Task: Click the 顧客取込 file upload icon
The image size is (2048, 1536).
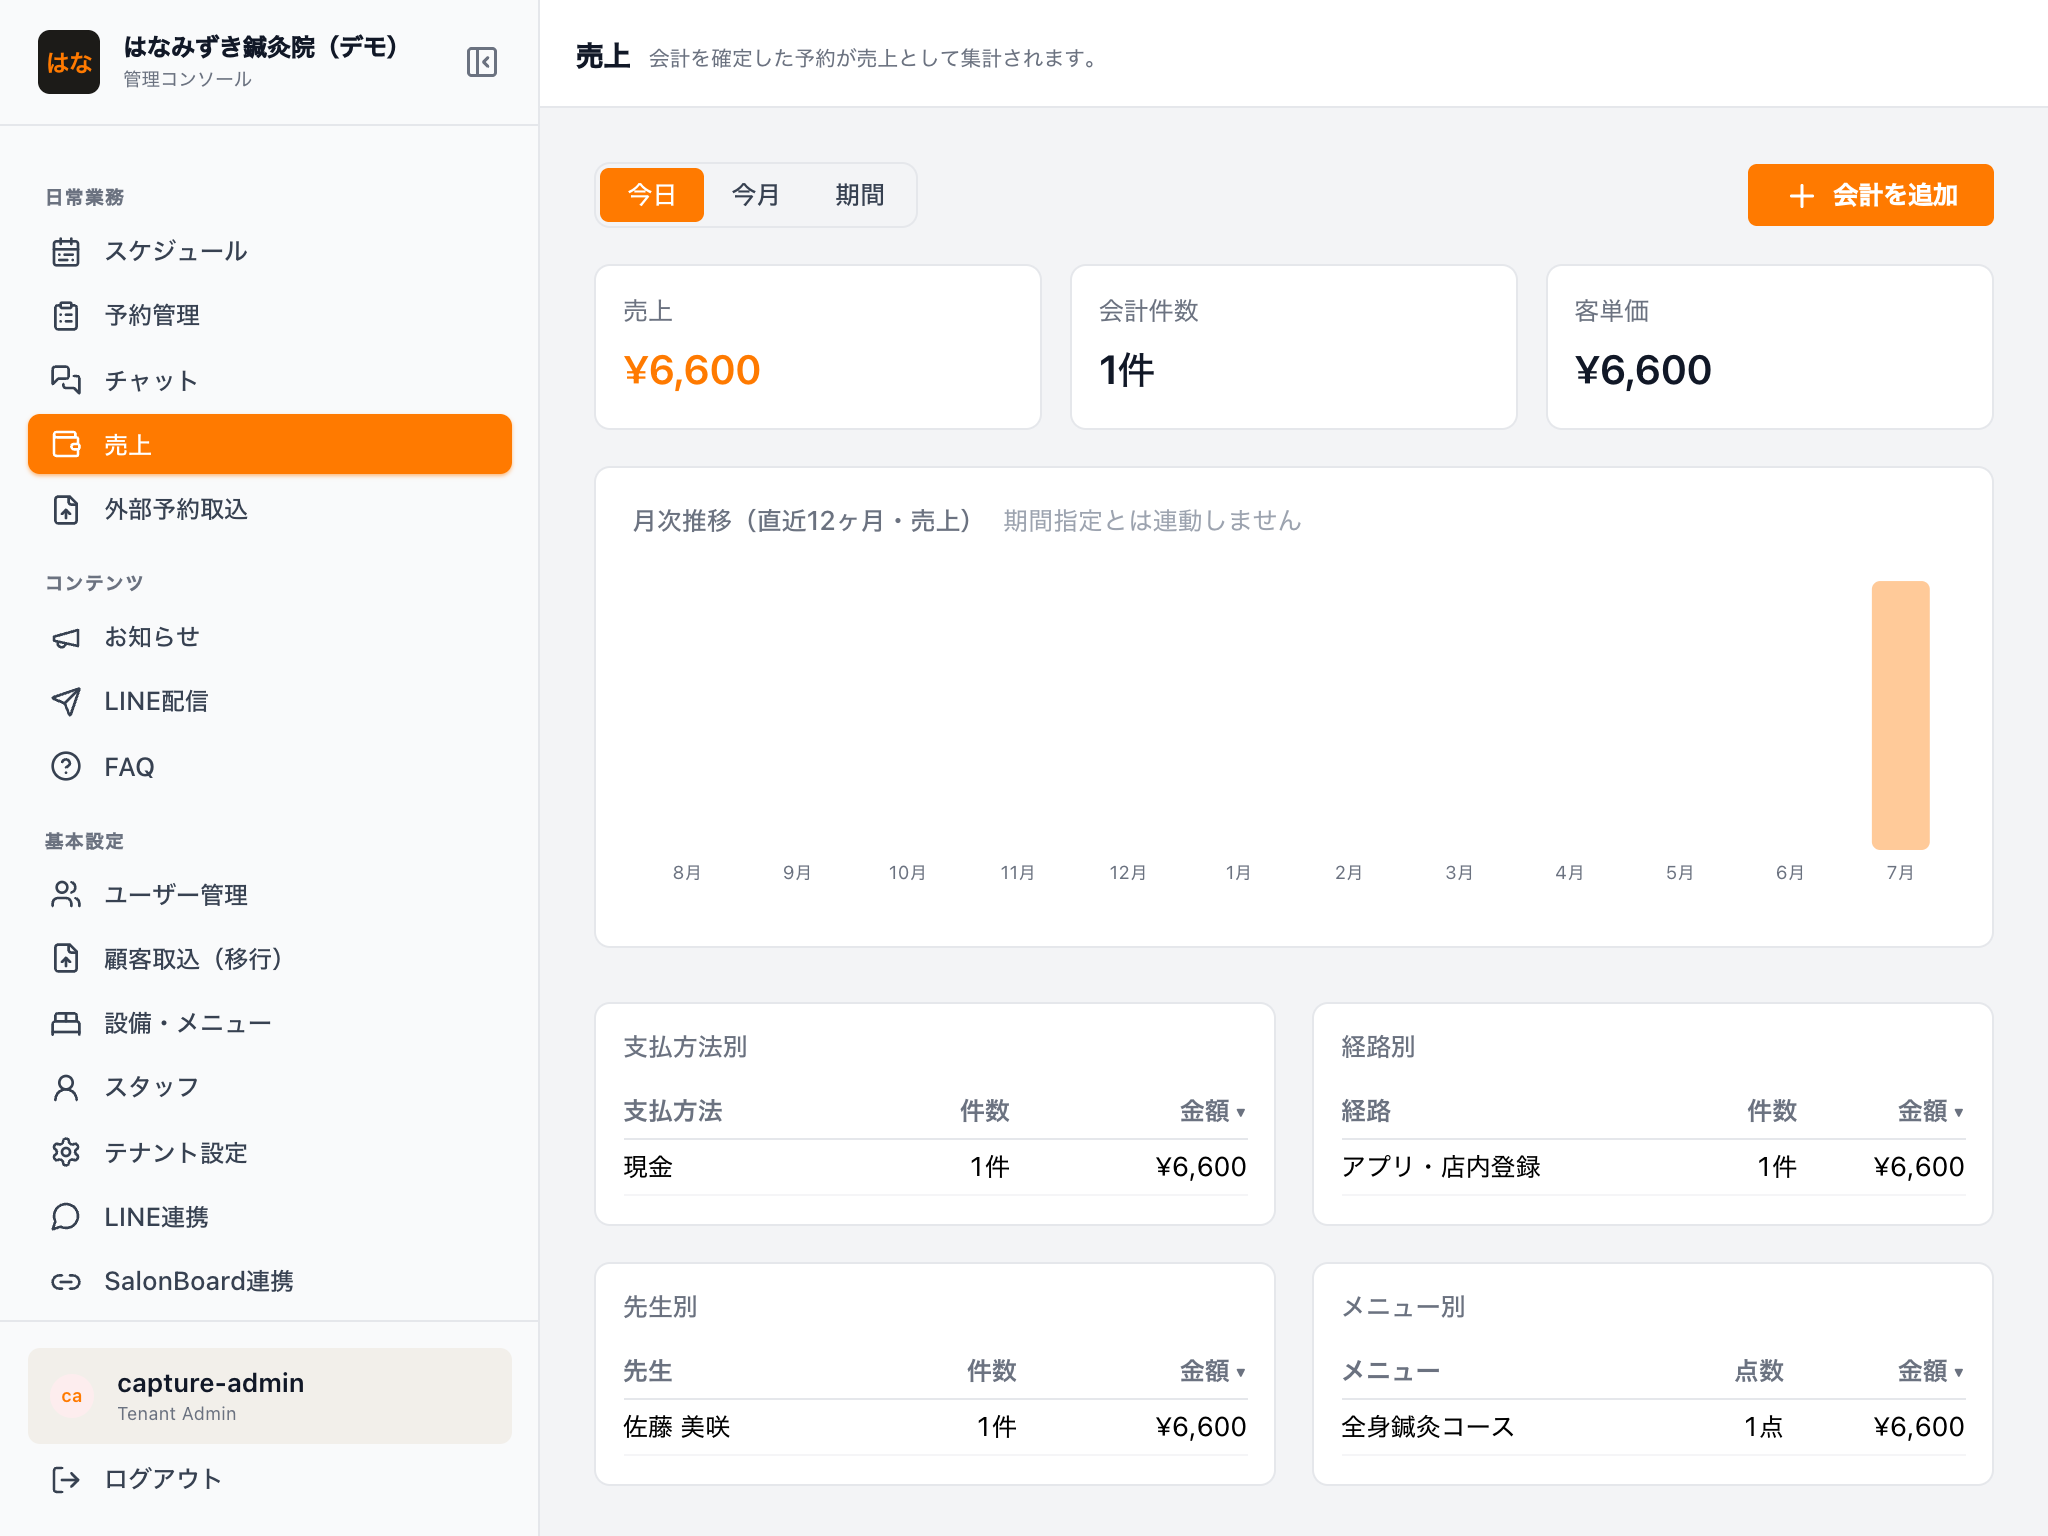Action: click(x=66, y=958)
